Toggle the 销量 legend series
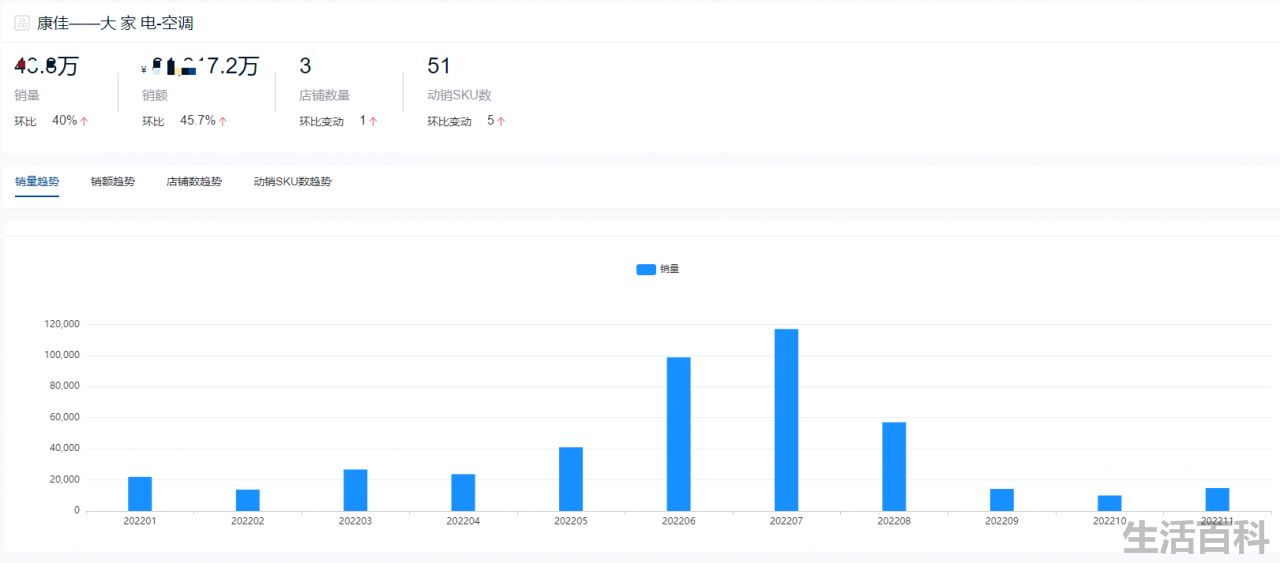 pos(658,269)
